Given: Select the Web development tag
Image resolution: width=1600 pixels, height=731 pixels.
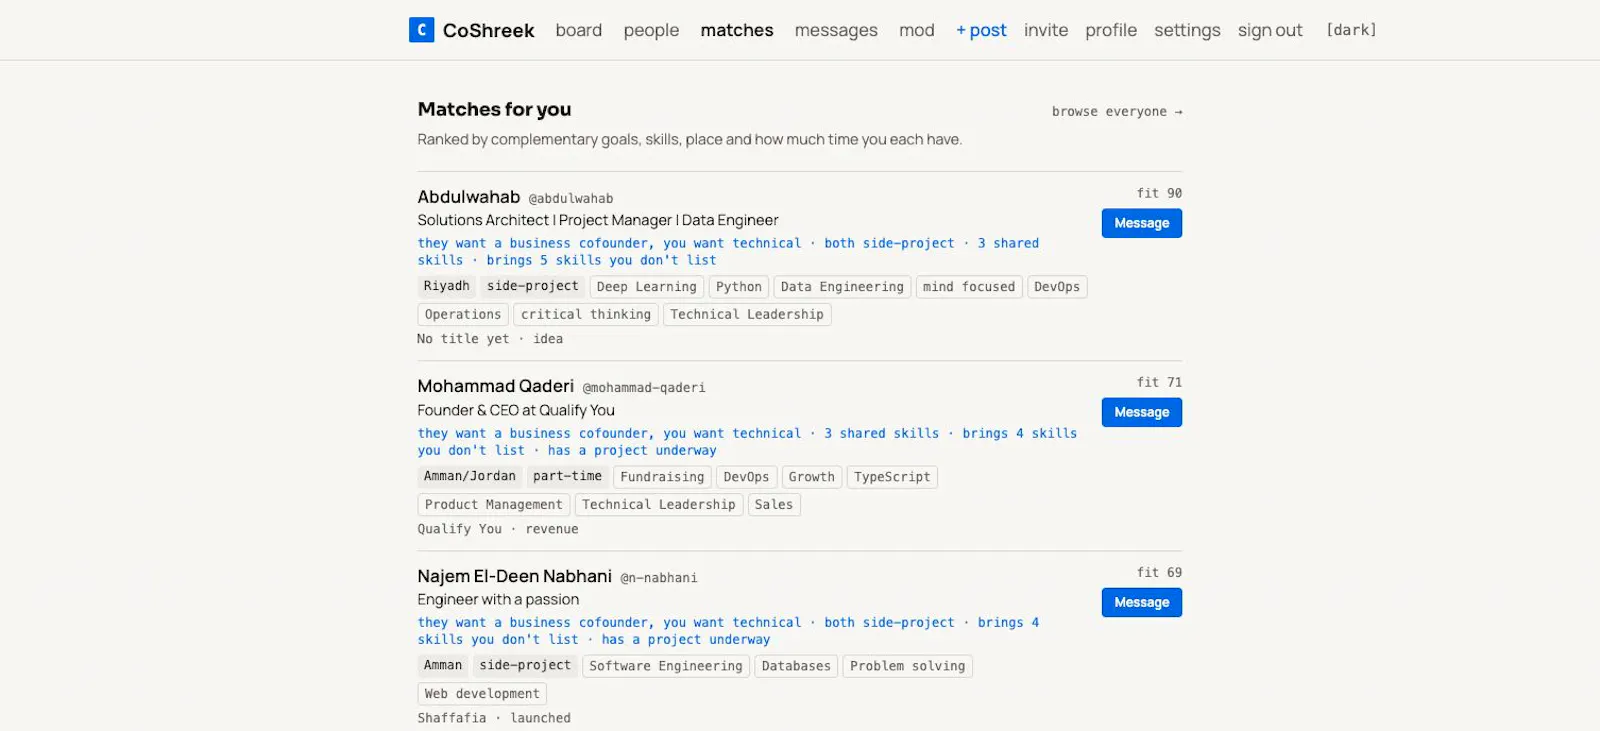Looking at the screenshot, I should coord(482,694).
